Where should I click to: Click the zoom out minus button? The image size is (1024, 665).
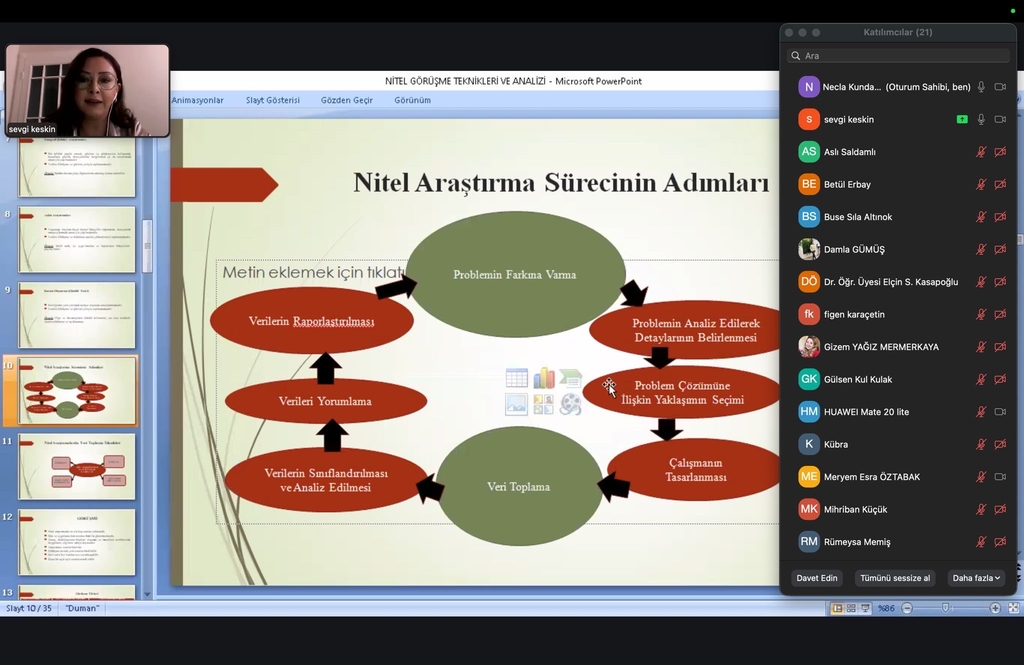click(907, 608)
